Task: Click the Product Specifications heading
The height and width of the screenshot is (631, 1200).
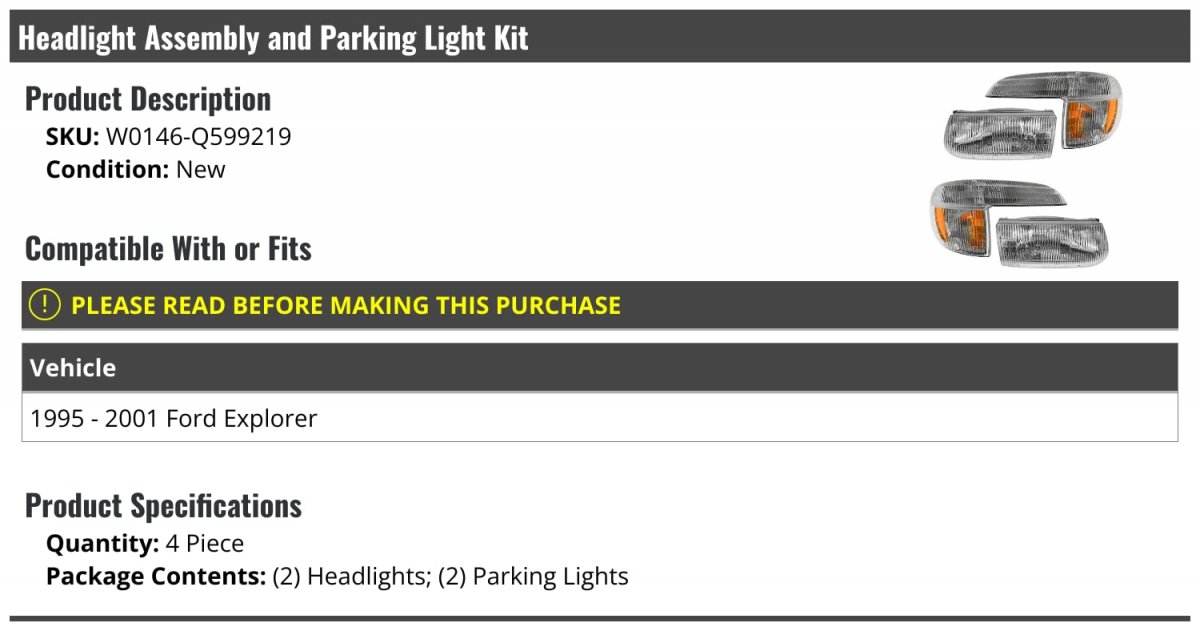Action: pyautogui.click(x=163, y=506)
